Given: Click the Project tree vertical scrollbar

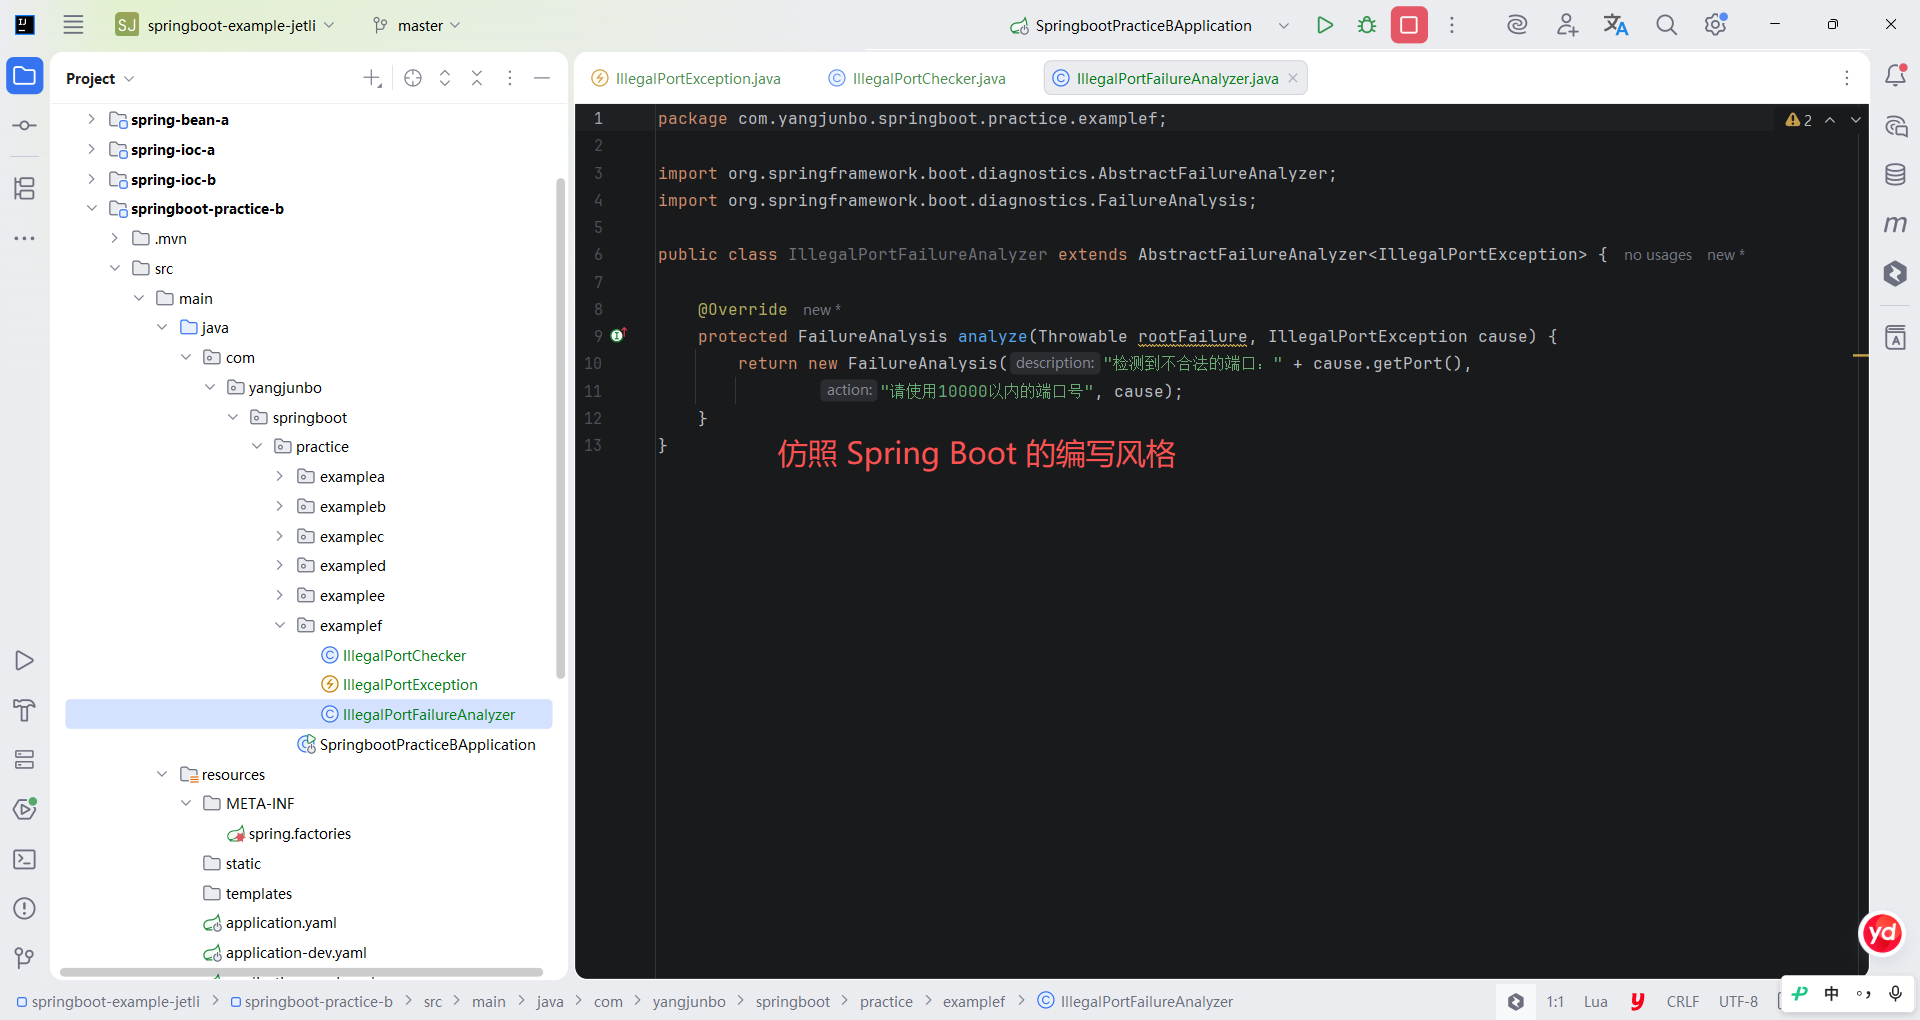Looking at the screenshot, I should coord(561,428).
